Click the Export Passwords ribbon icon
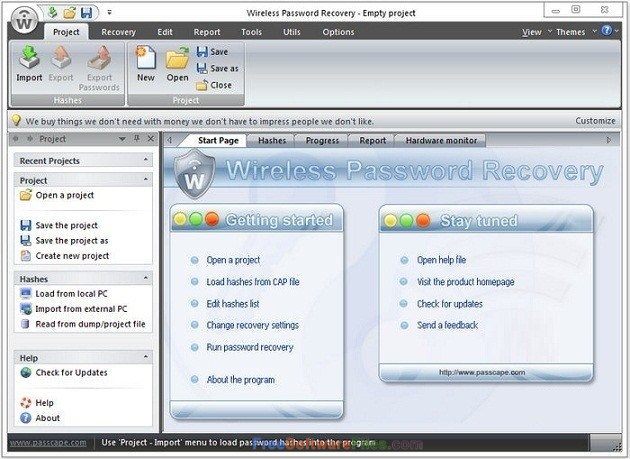 point(99,68)
